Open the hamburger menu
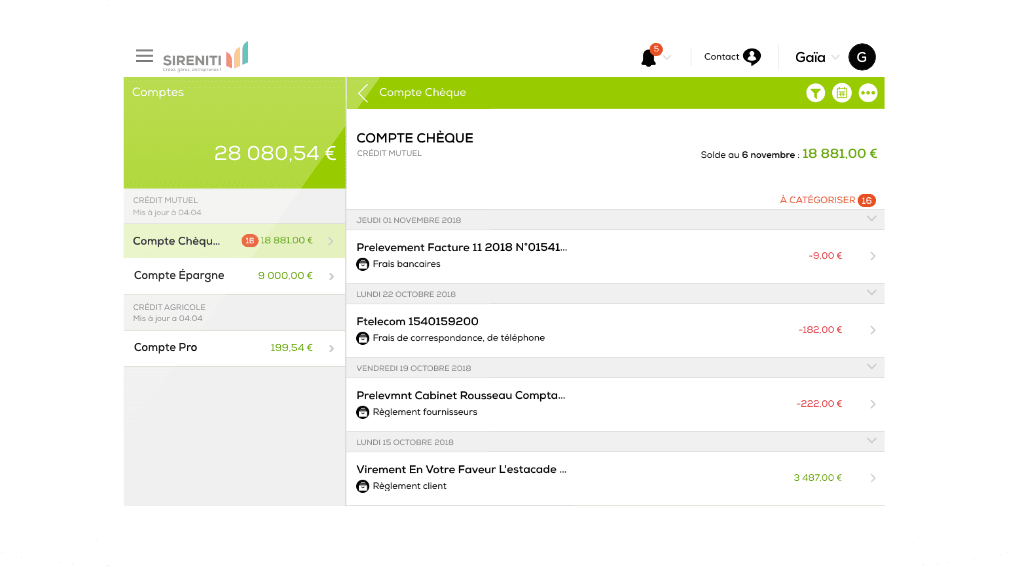Screen dimensions: 1009x567 [x=145, y=56]
